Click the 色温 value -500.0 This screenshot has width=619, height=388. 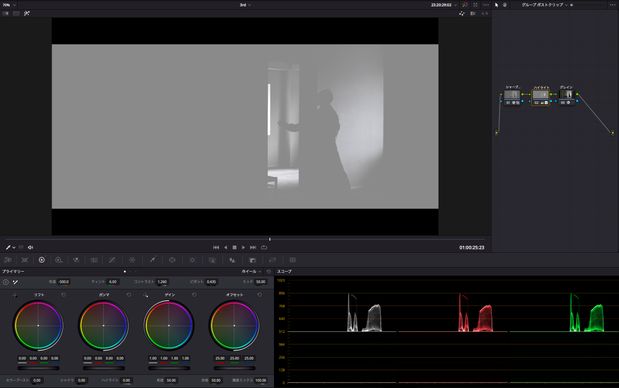[64, 282]
